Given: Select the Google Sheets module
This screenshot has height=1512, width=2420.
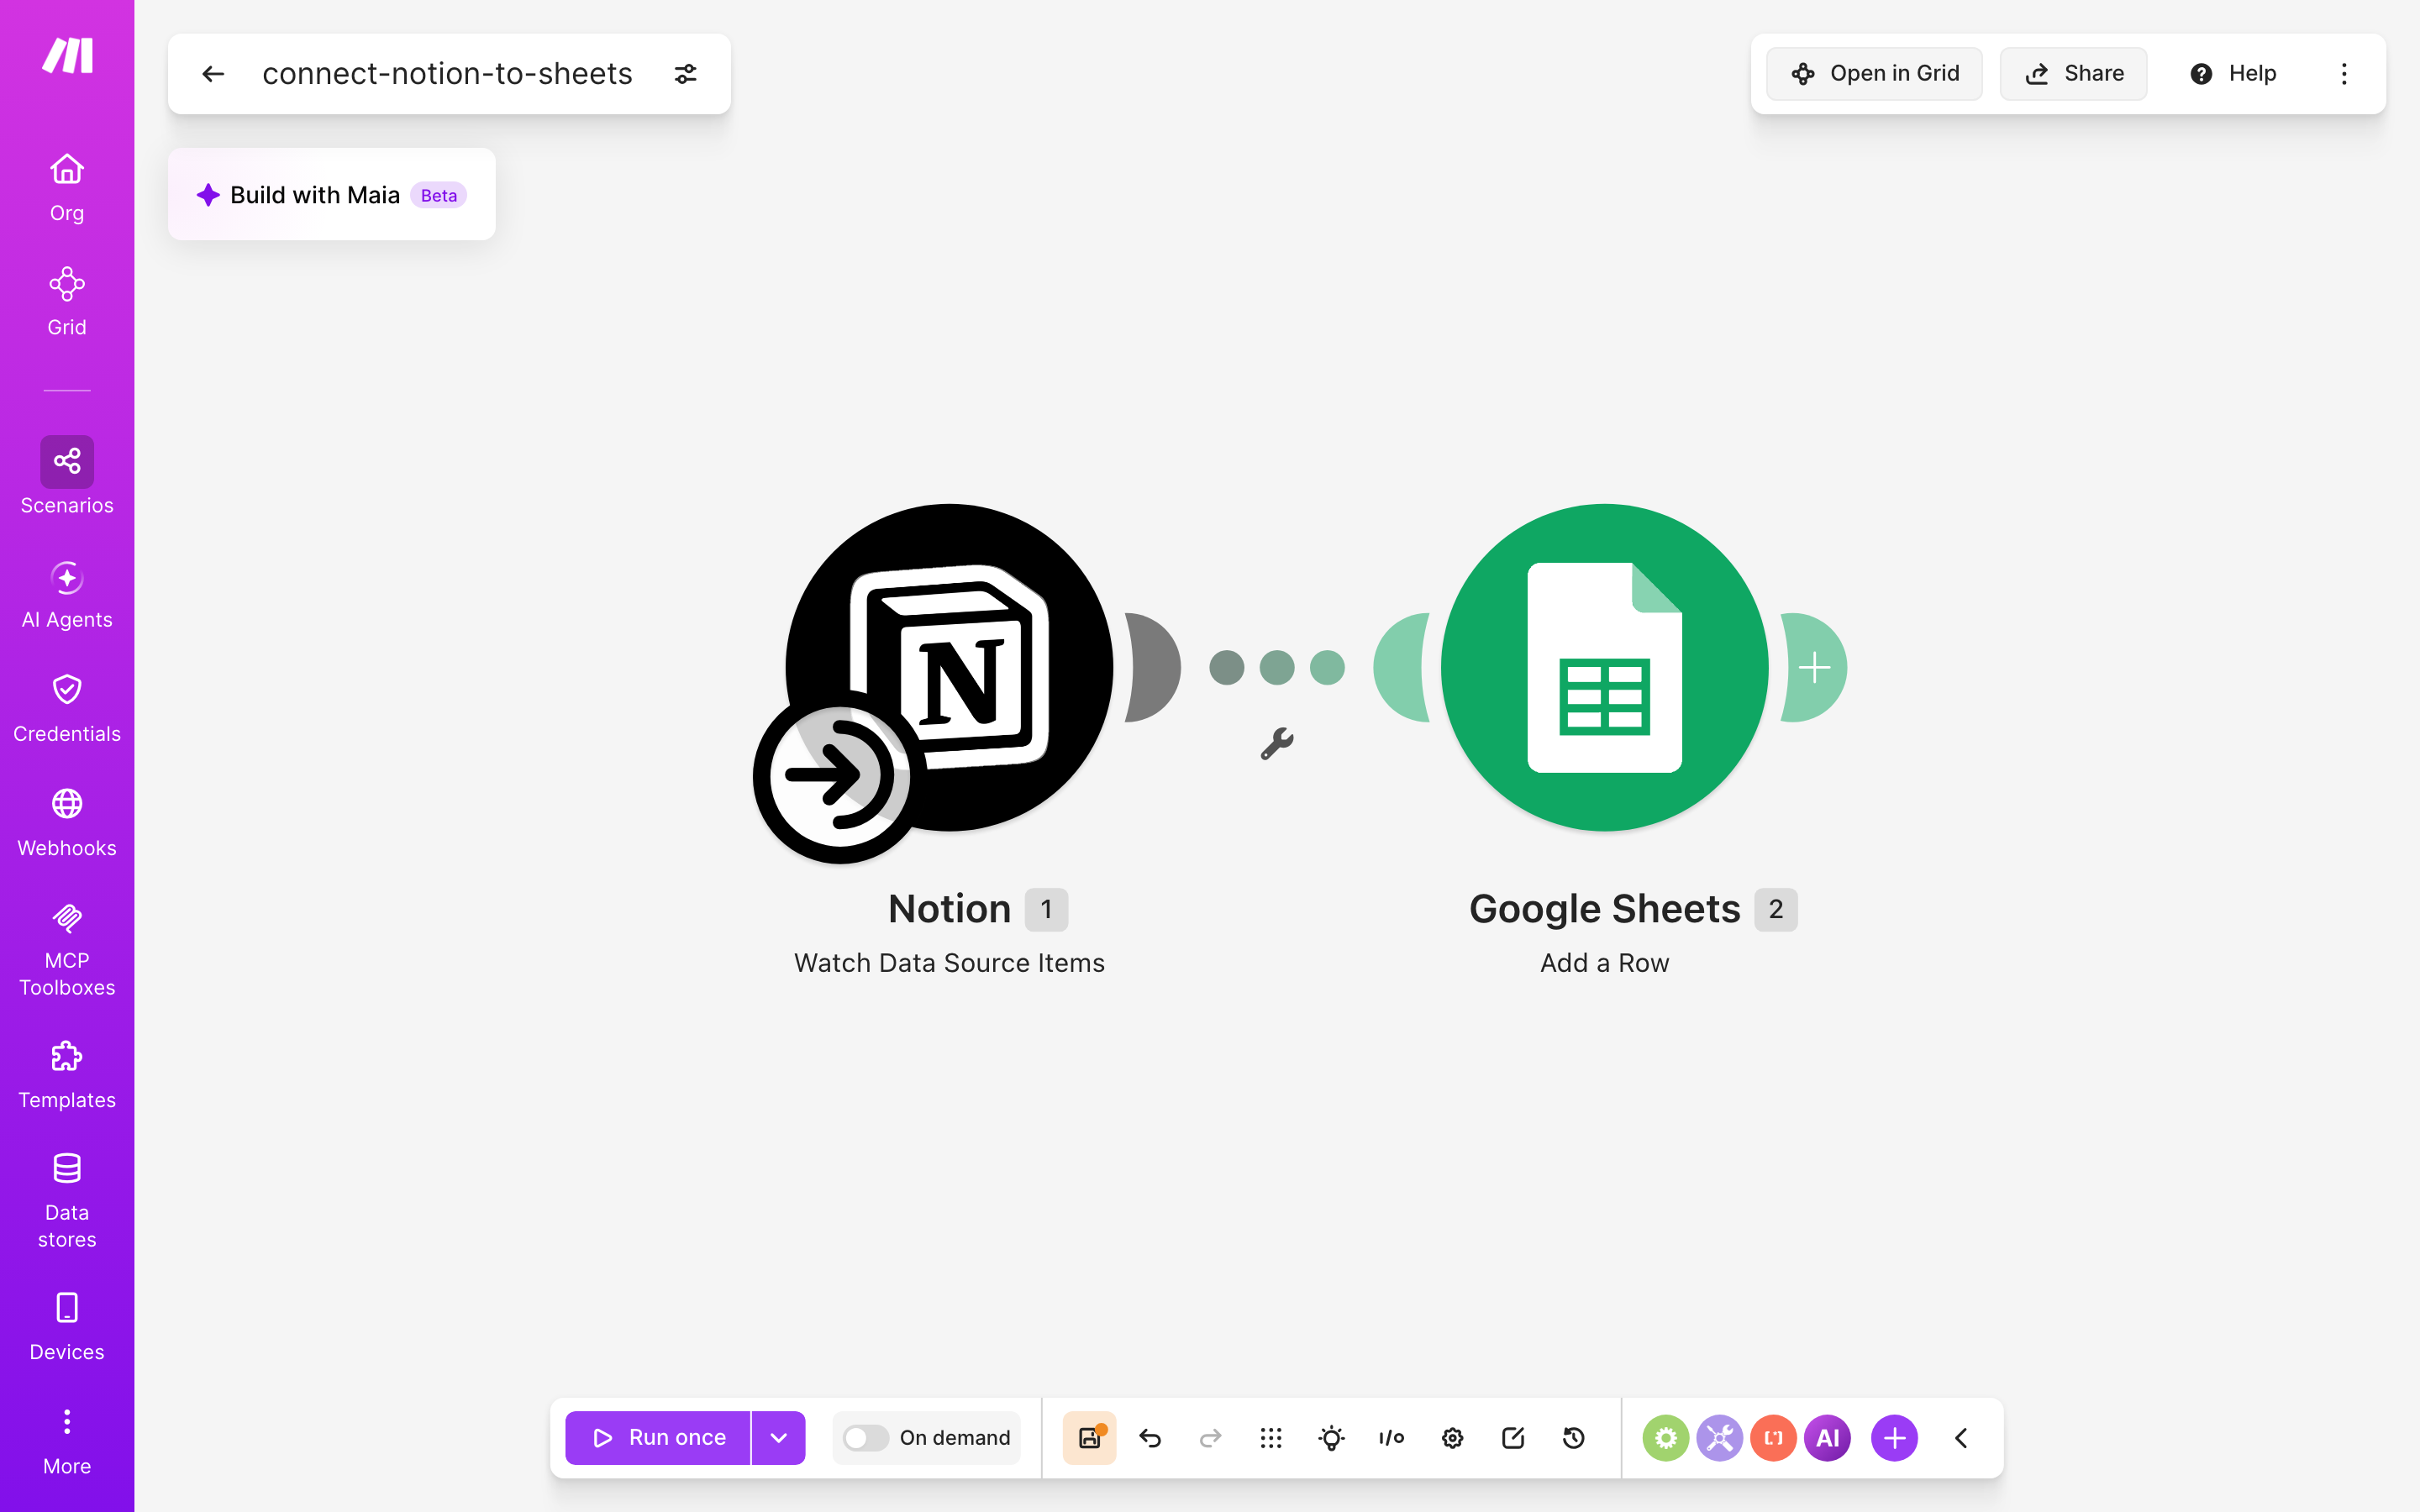Looking at the screenshot, I should tap(1604, 667).
